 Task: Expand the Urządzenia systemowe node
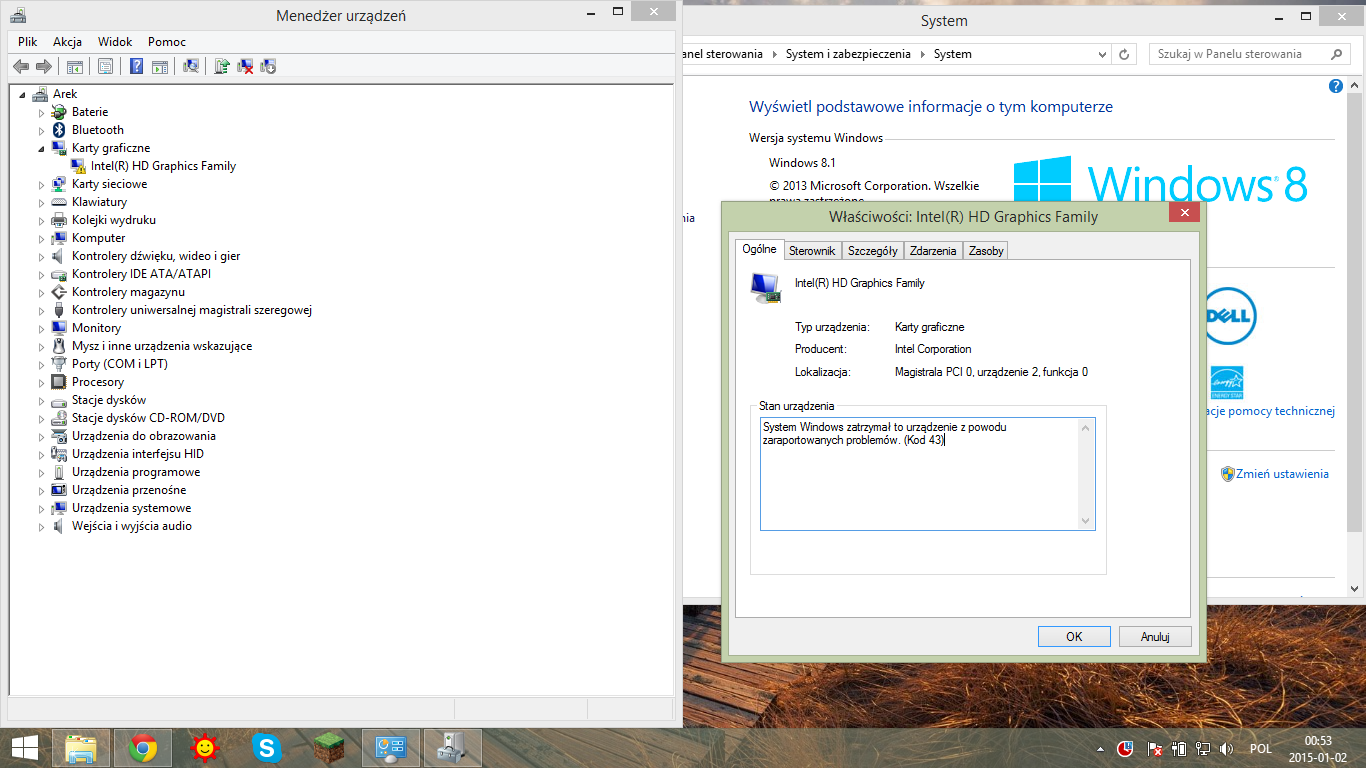click(42, 508)
